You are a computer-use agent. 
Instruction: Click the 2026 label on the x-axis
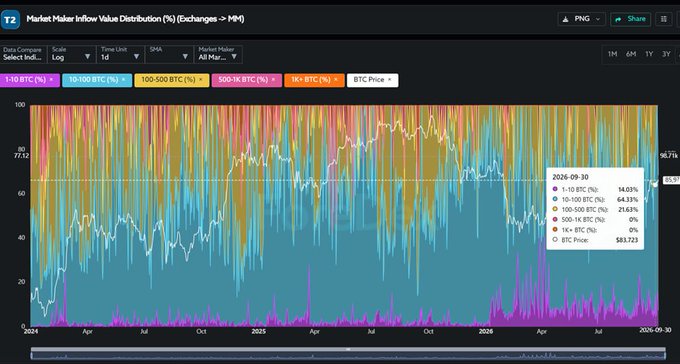pos(485,331)
